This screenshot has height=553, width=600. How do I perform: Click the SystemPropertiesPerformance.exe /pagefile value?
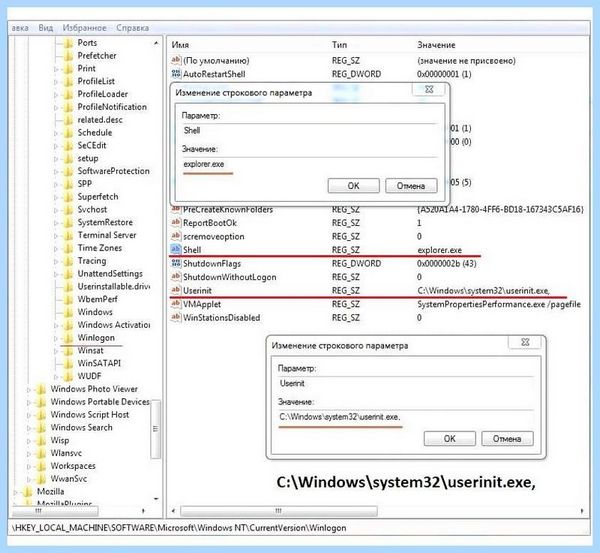point(499,304)
